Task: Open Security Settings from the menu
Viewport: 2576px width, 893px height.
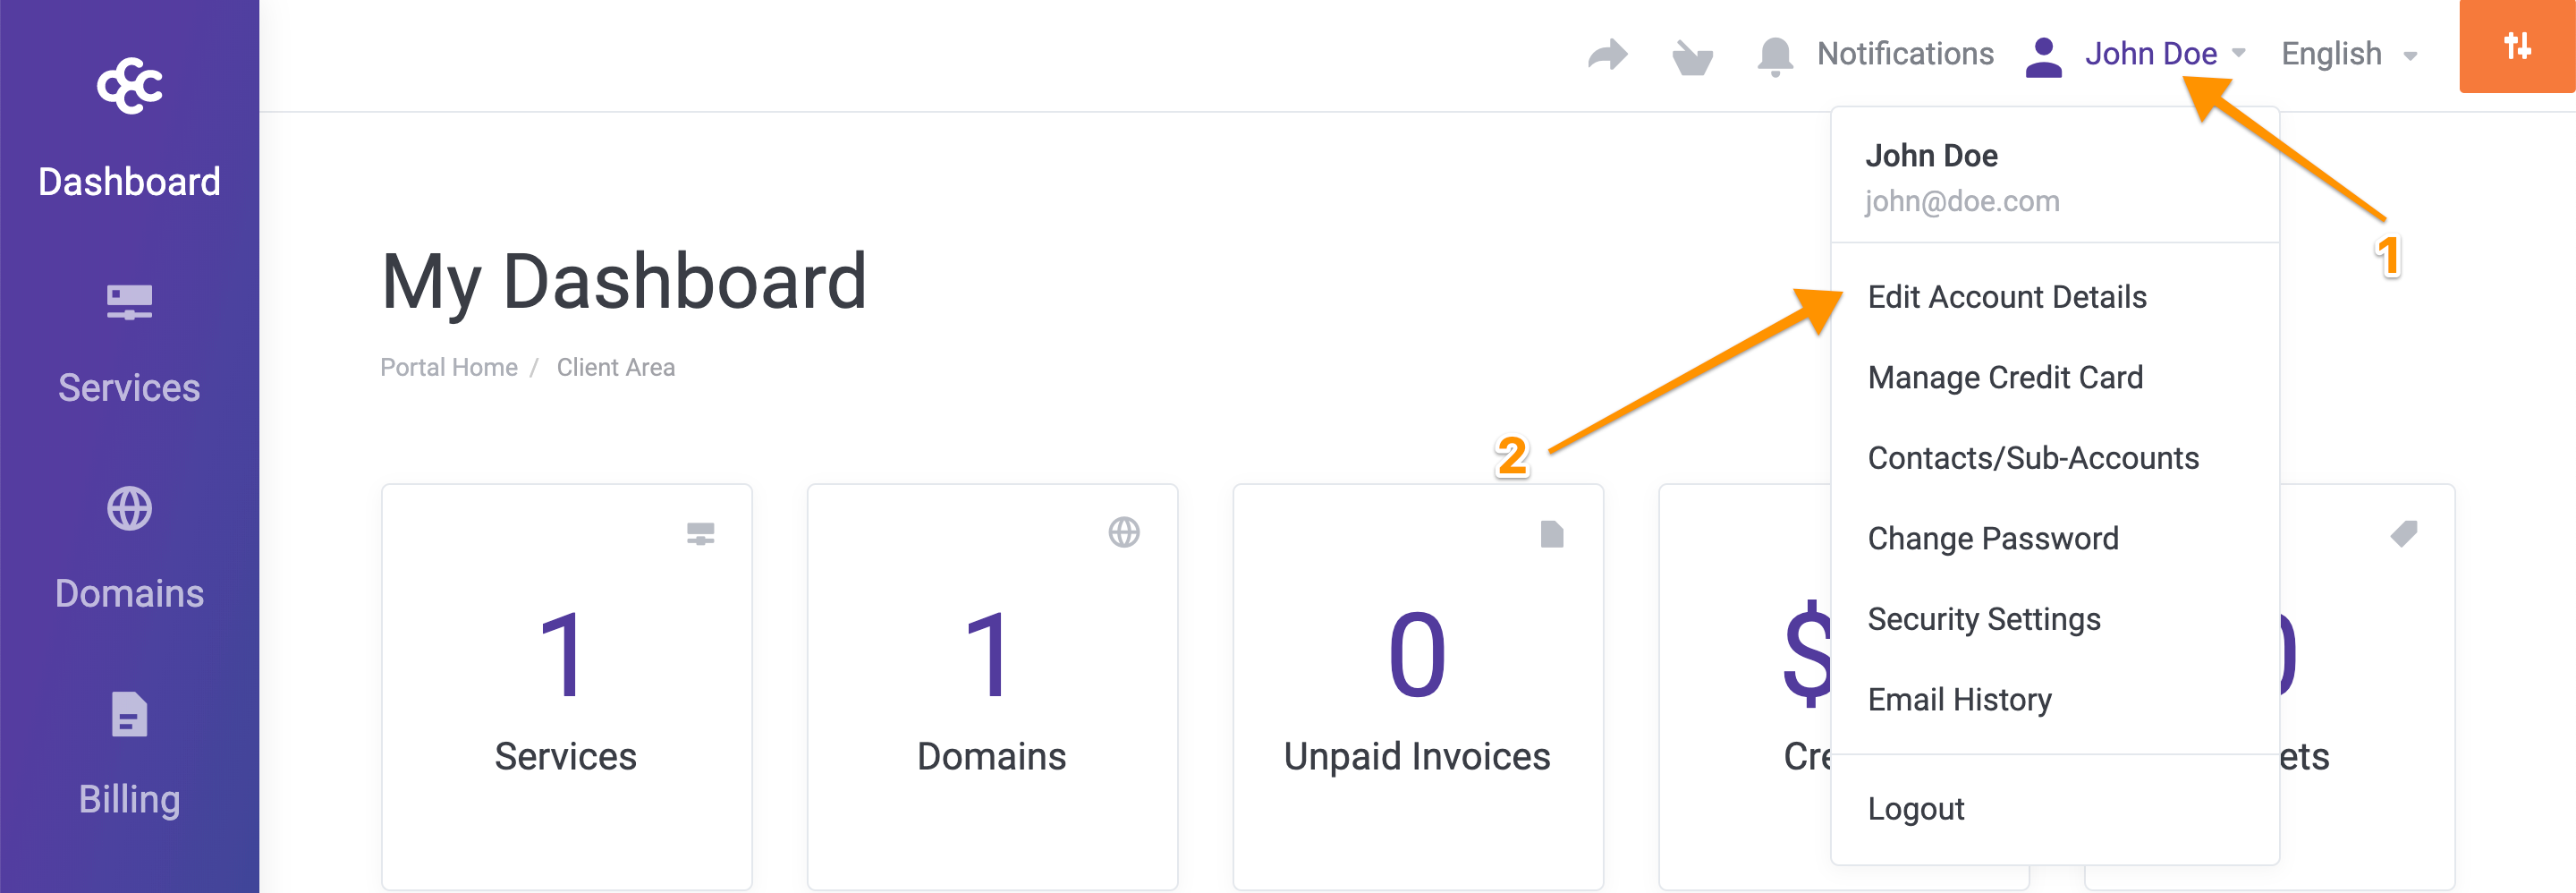Action: pyautogui.click(x=1983, y=619)
